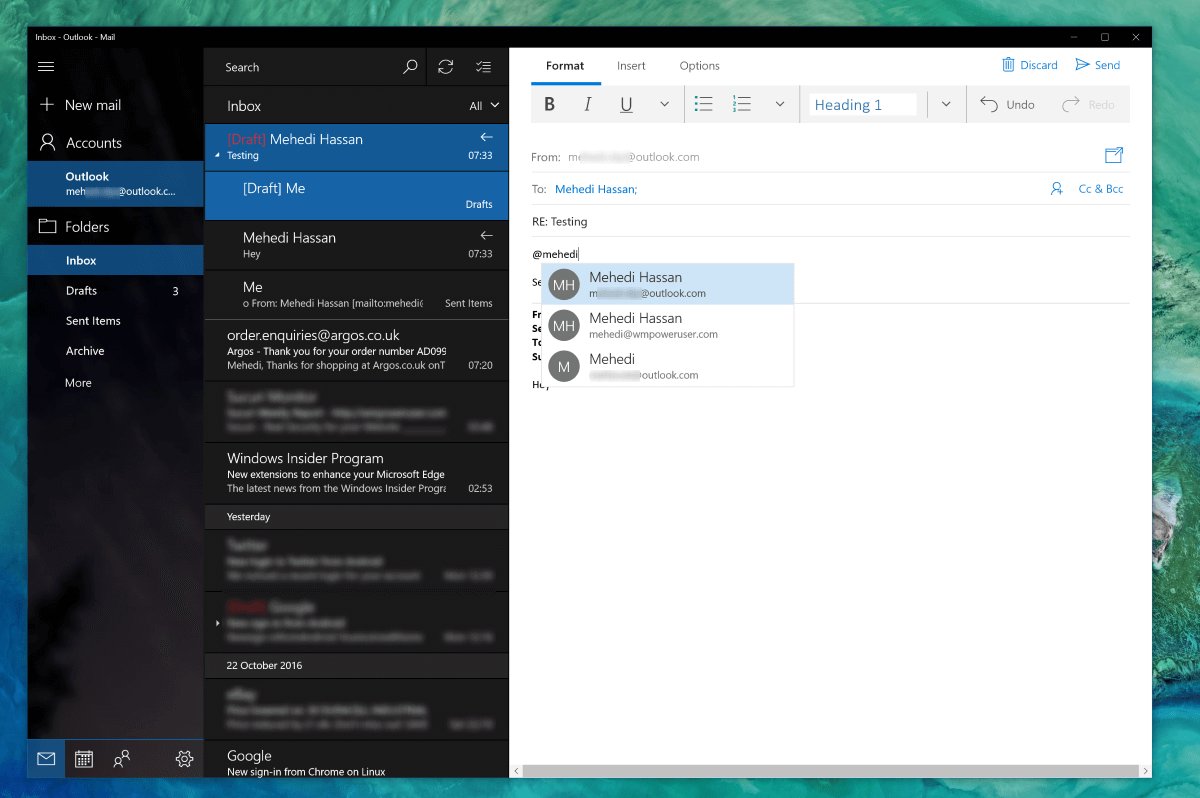Enter selection mode via checklist icon
This screenshot has width=1200, height=798.
pos(484,67)
